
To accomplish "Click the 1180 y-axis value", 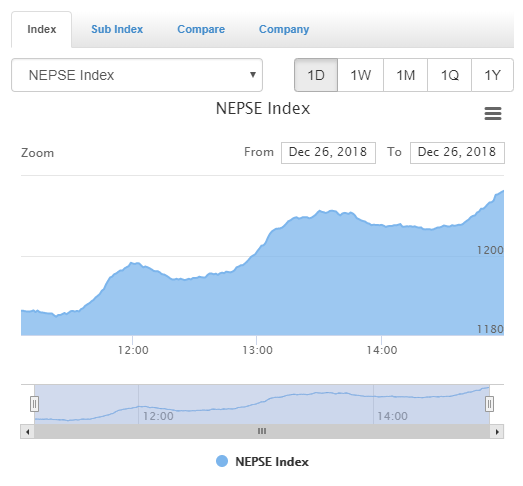I will point(490,329).
